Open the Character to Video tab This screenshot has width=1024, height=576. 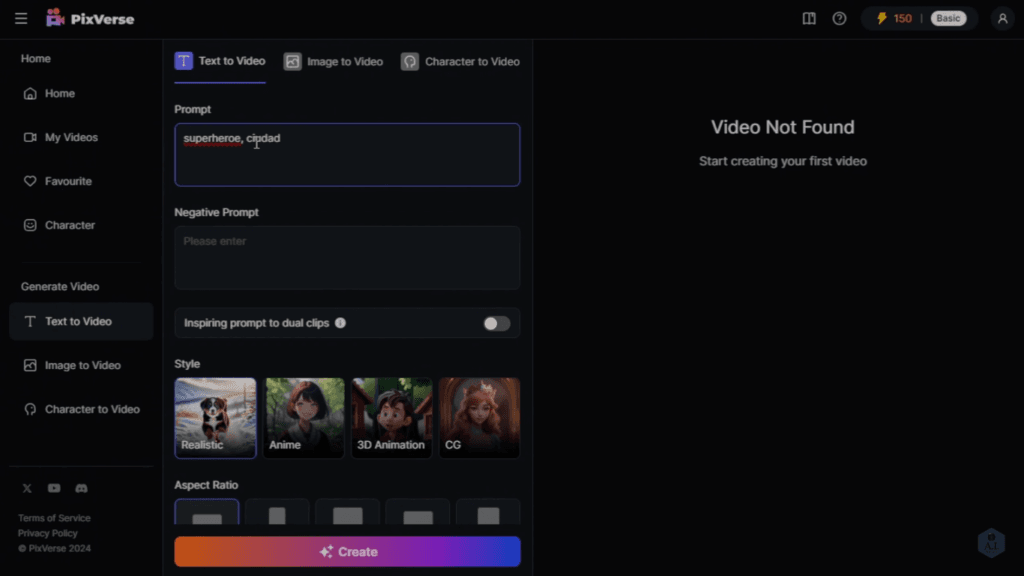click(x=460, y=61)
